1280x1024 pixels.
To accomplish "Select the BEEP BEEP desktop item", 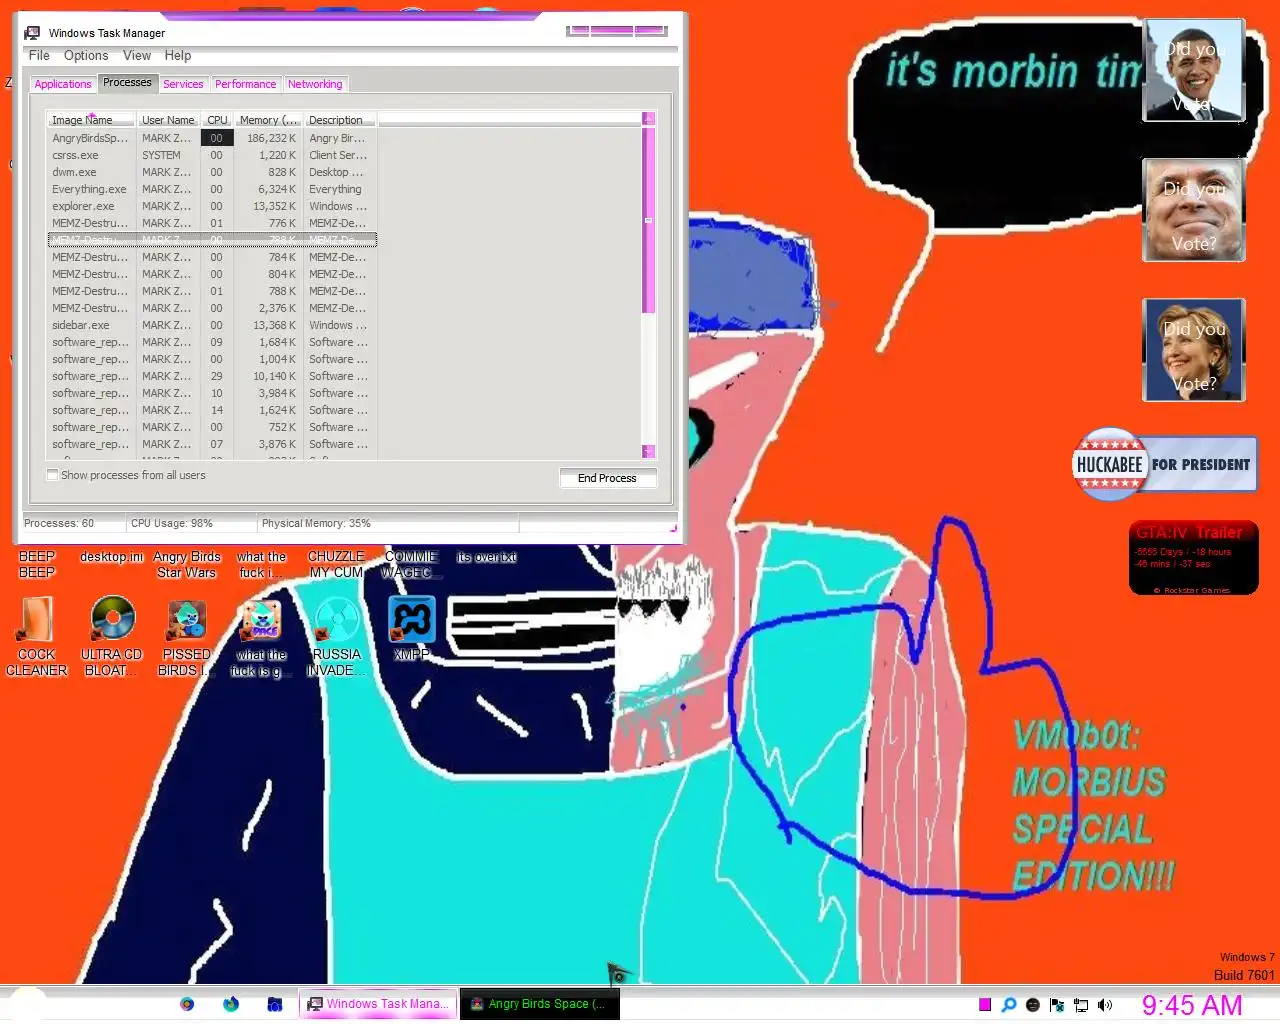I will tap(37, 564).
